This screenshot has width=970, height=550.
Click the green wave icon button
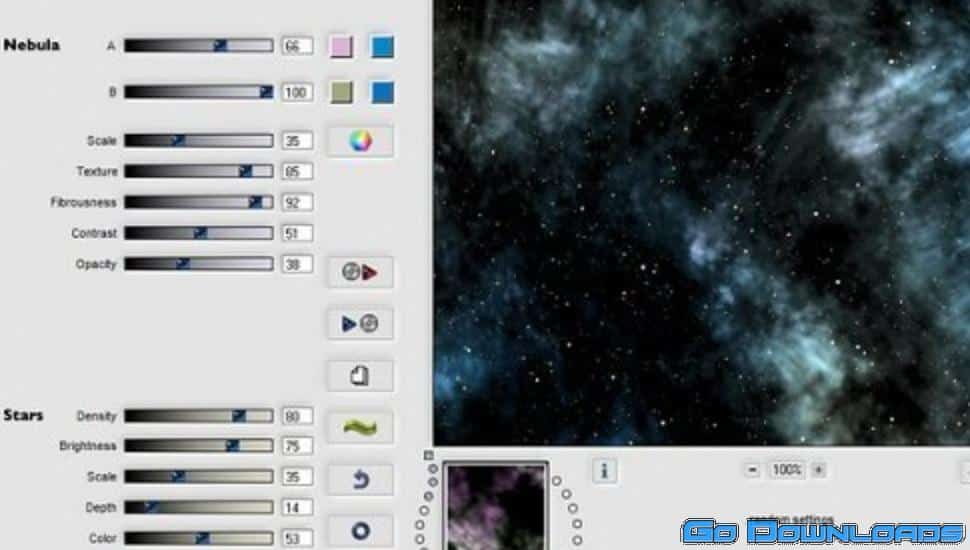point(360,427)
